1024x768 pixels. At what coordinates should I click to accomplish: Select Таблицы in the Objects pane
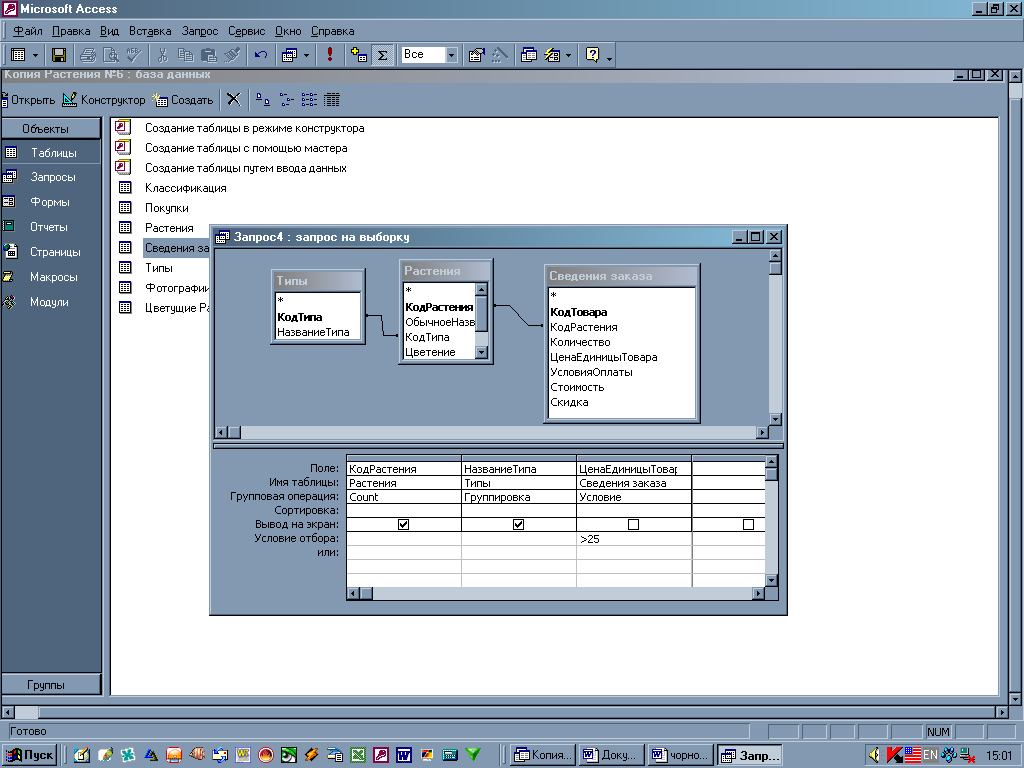51,153
